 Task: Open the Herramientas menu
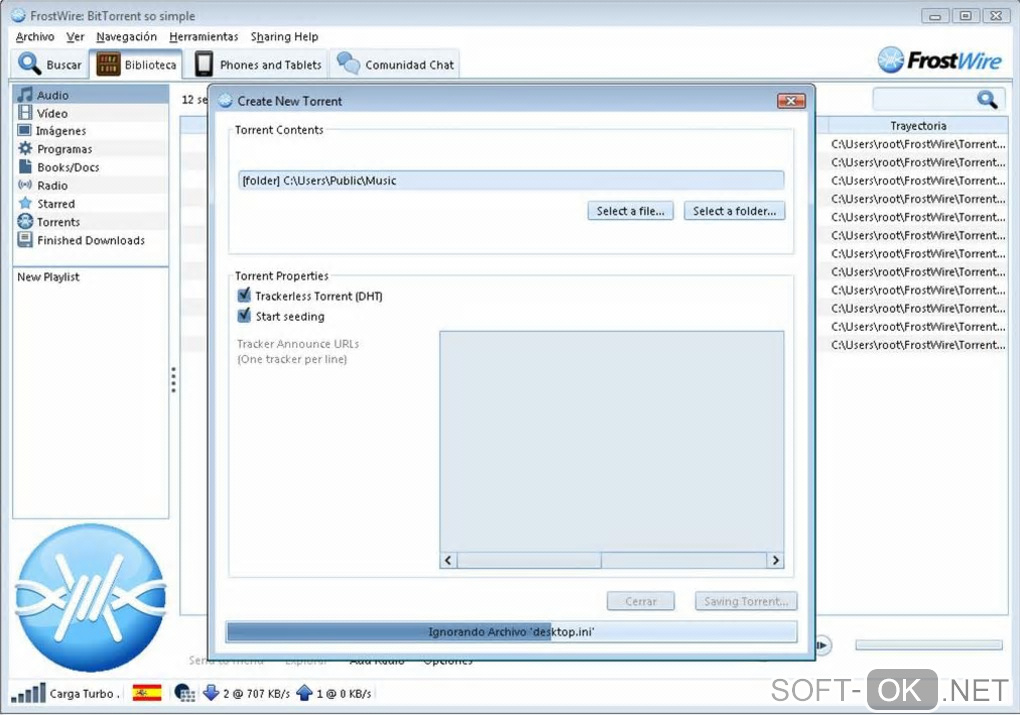click(204, 36)
